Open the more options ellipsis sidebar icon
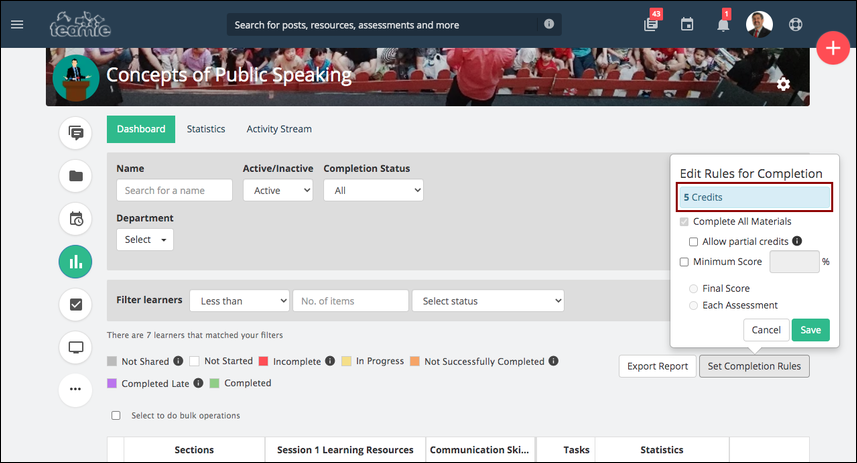Viewport: 857px width, 463px height. tap(75, 389)
